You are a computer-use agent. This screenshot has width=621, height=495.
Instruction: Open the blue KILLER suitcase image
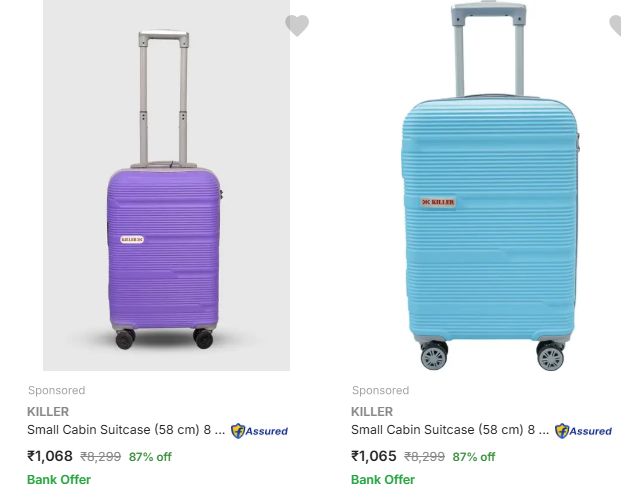coord(490,185)
